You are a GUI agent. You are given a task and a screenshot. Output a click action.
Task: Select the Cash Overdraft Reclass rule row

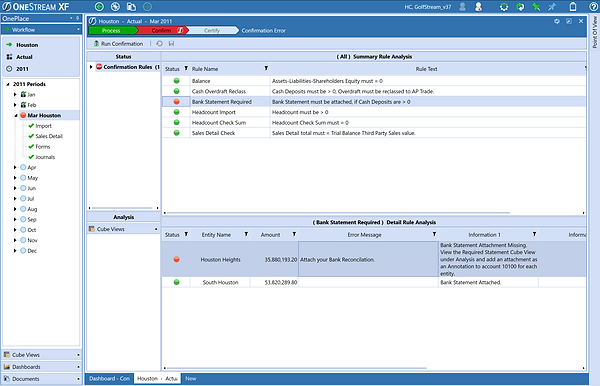373,91
